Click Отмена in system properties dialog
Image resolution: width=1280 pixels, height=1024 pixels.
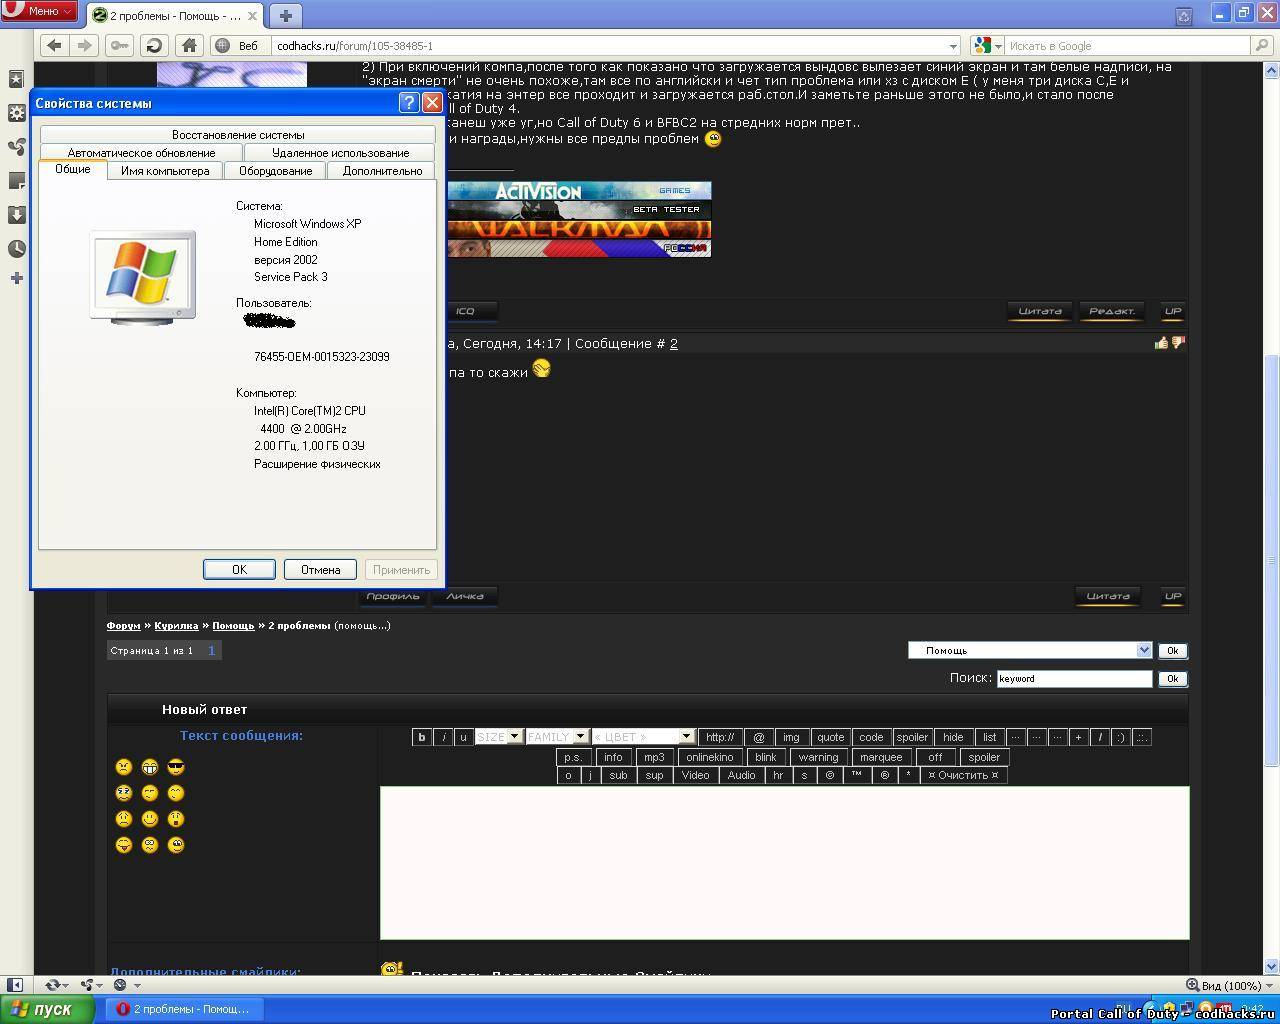click(320, 569)
